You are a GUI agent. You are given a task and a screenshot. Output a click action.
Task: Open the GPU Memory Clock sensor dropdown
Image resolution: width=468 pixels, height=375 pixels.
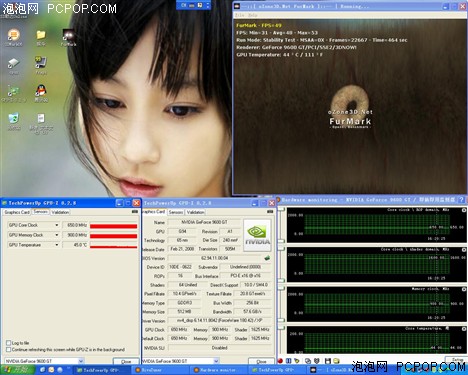(57, 235)
